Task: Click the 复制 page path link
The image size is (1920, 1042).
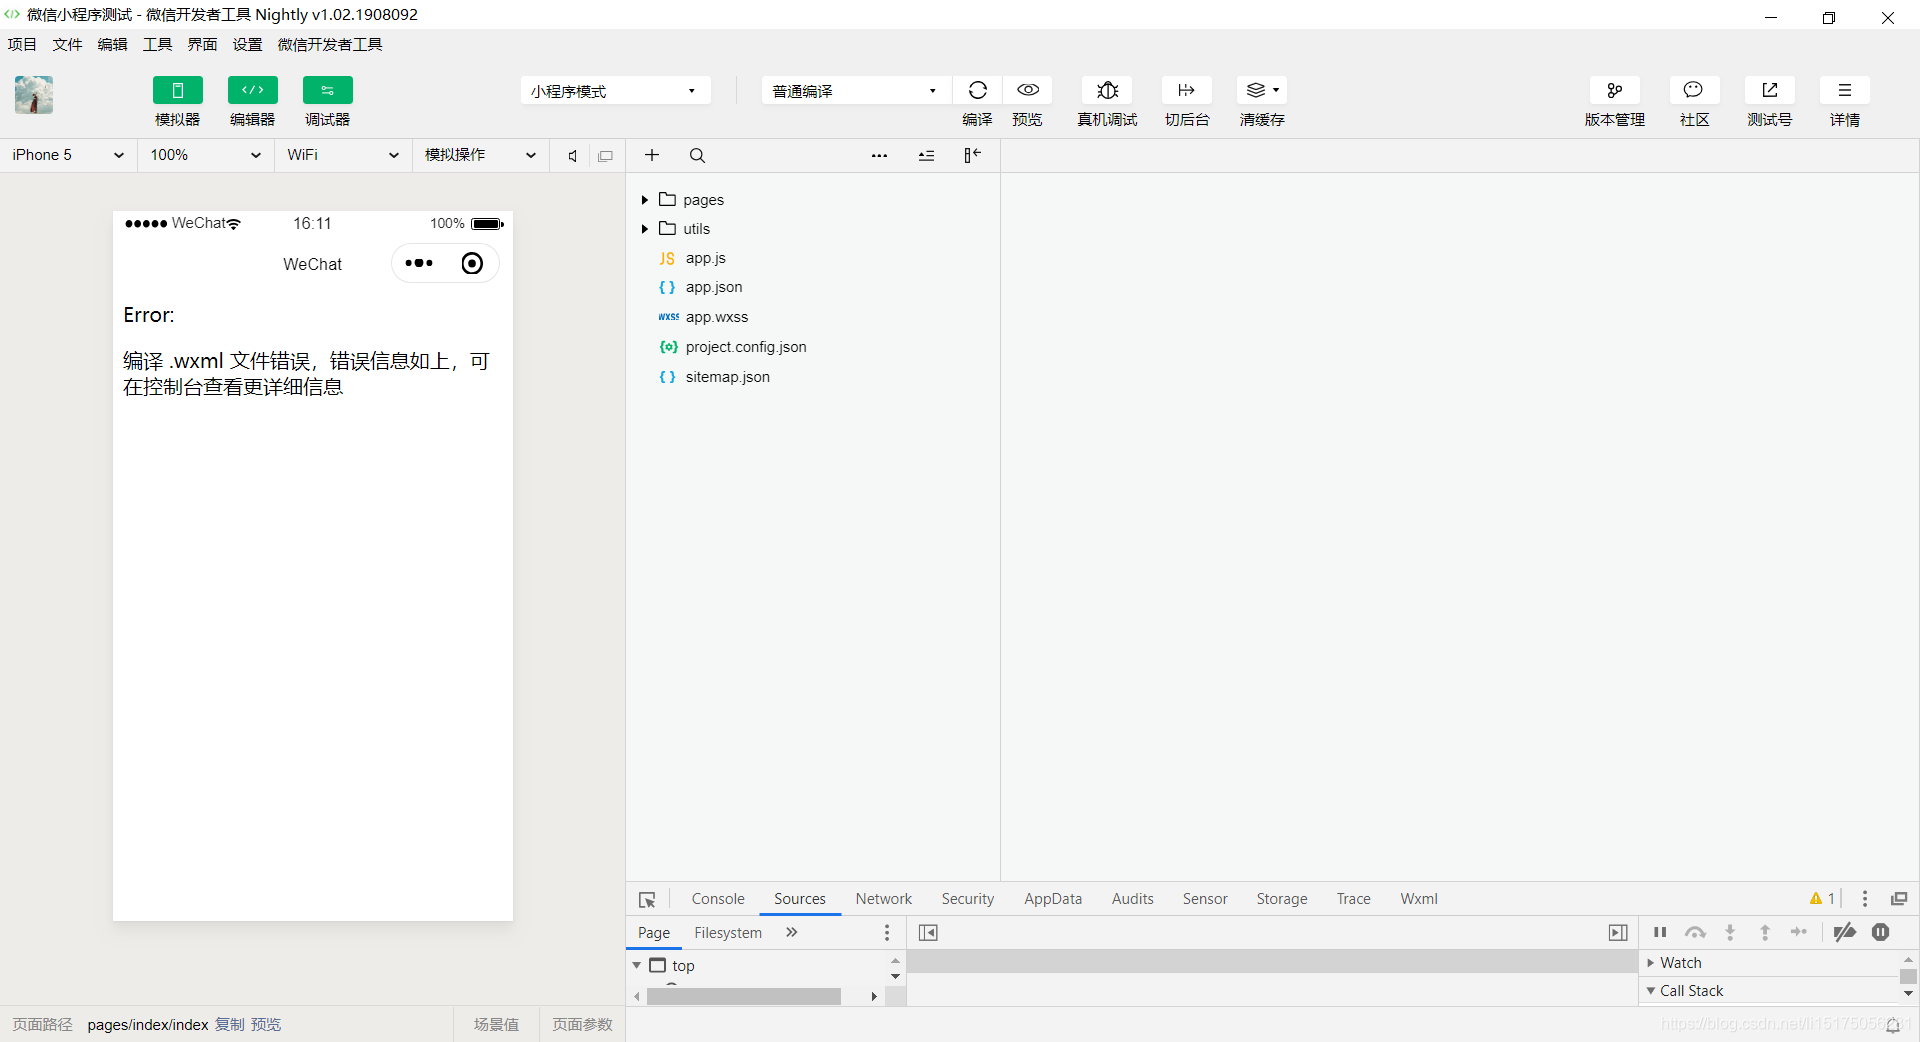Action: pyautogui.click(x=229, y=1025)
